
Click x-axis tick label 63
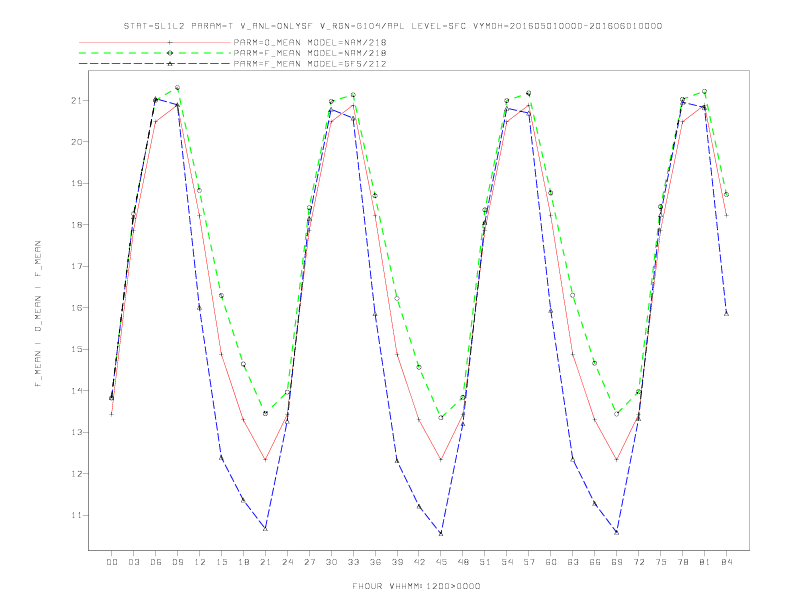573,562
